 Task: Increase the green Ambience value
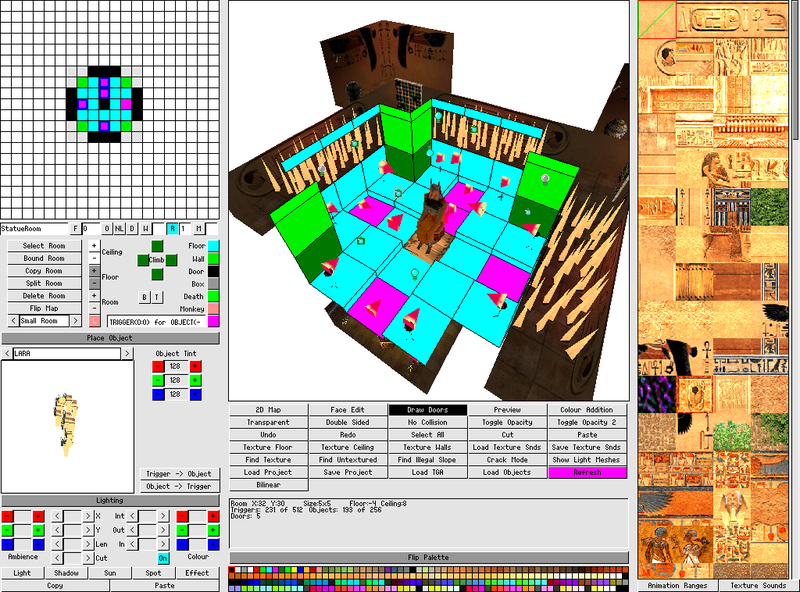pyautogui.click(x=38, y=530)
